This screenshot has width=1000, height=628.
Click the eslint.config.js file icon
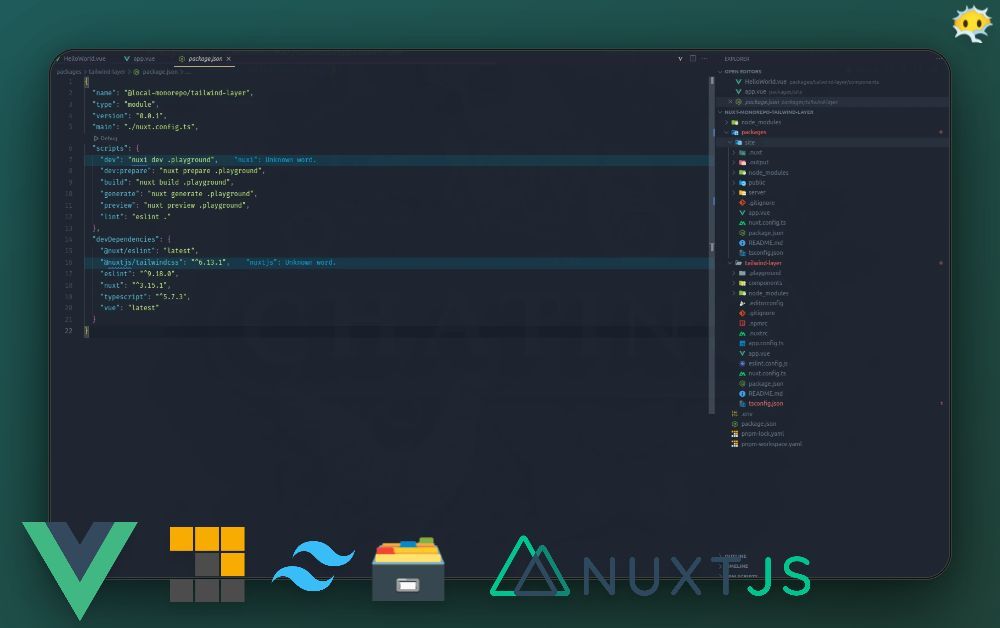pyautogui.click(x=742, y=363)
